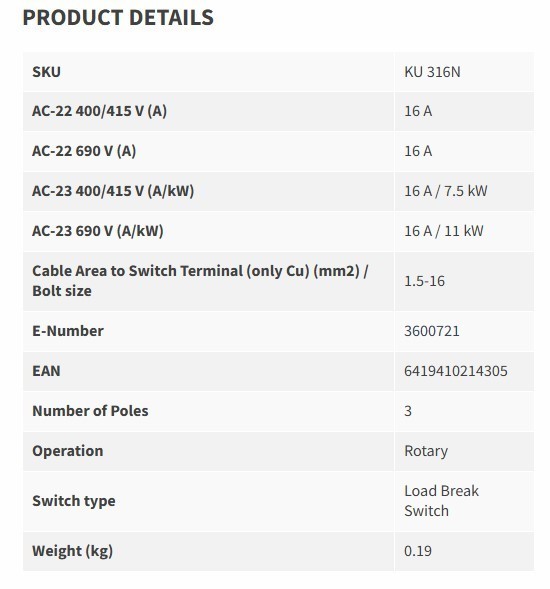Click the Switch type row label

coord(74,501)
